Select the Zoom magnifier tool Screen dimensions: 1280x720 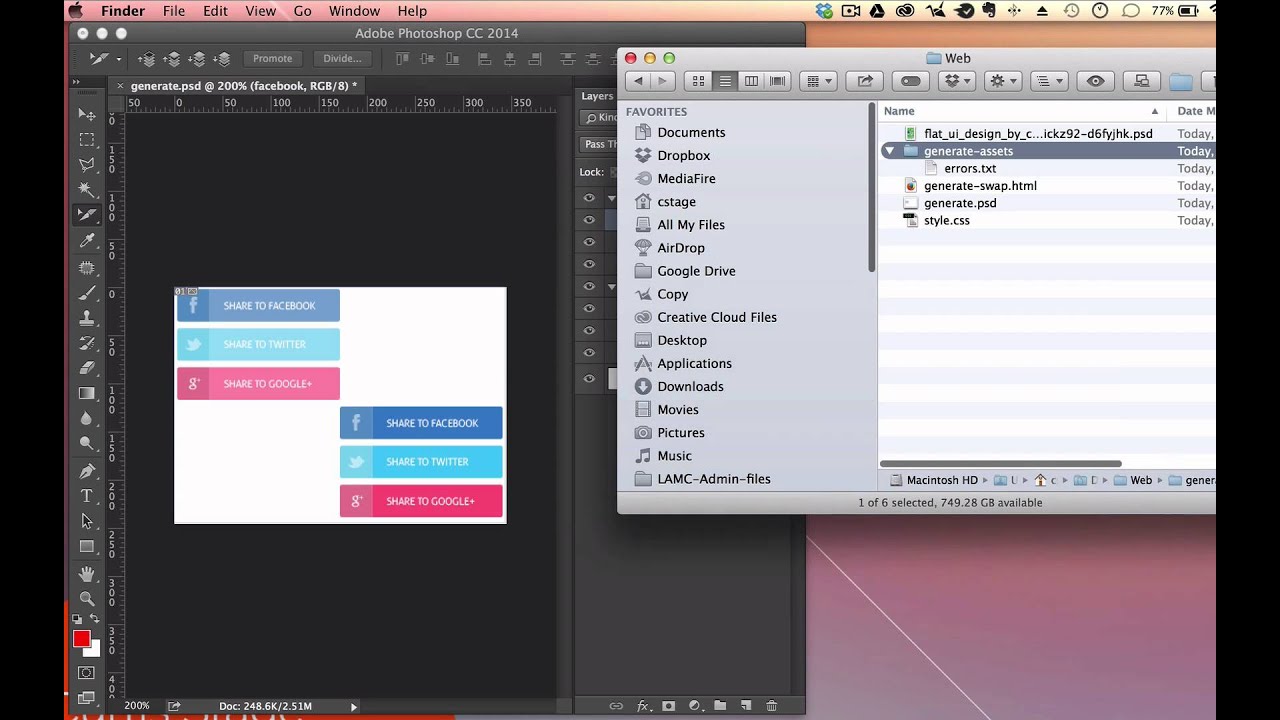click(87, 599)
